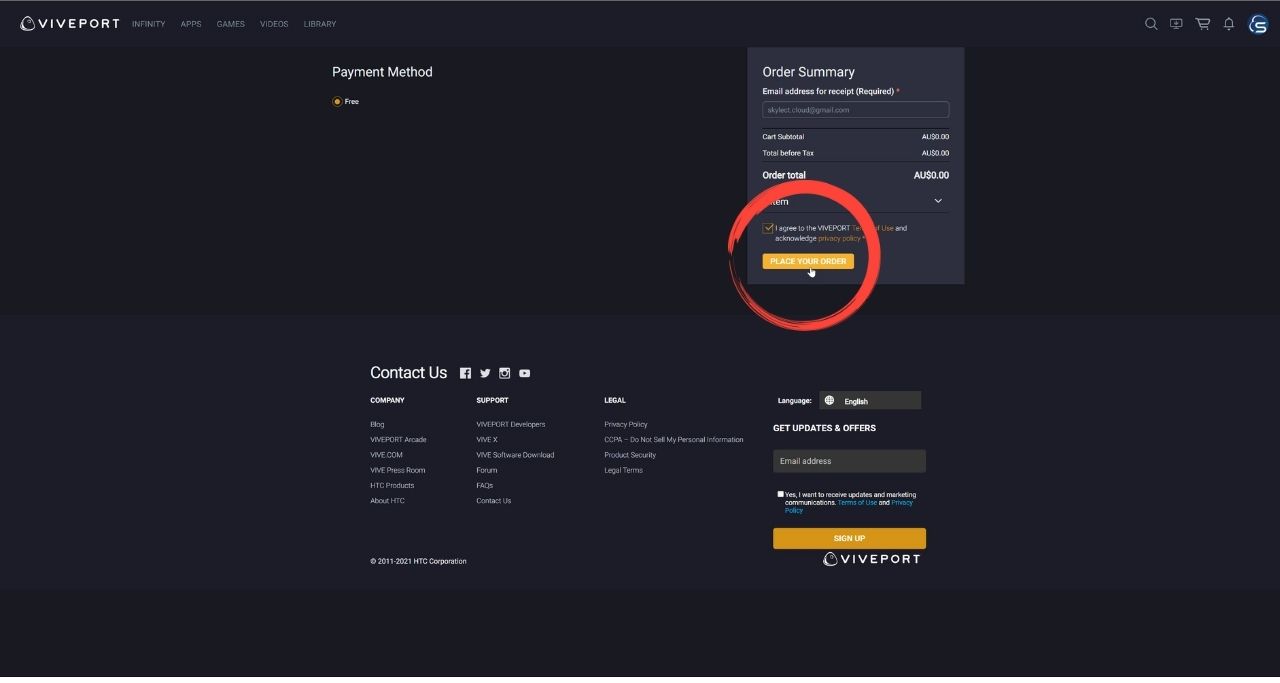Click the Cart Subtotal label
The image size is (1280, 683).
(x=783, y=137)
